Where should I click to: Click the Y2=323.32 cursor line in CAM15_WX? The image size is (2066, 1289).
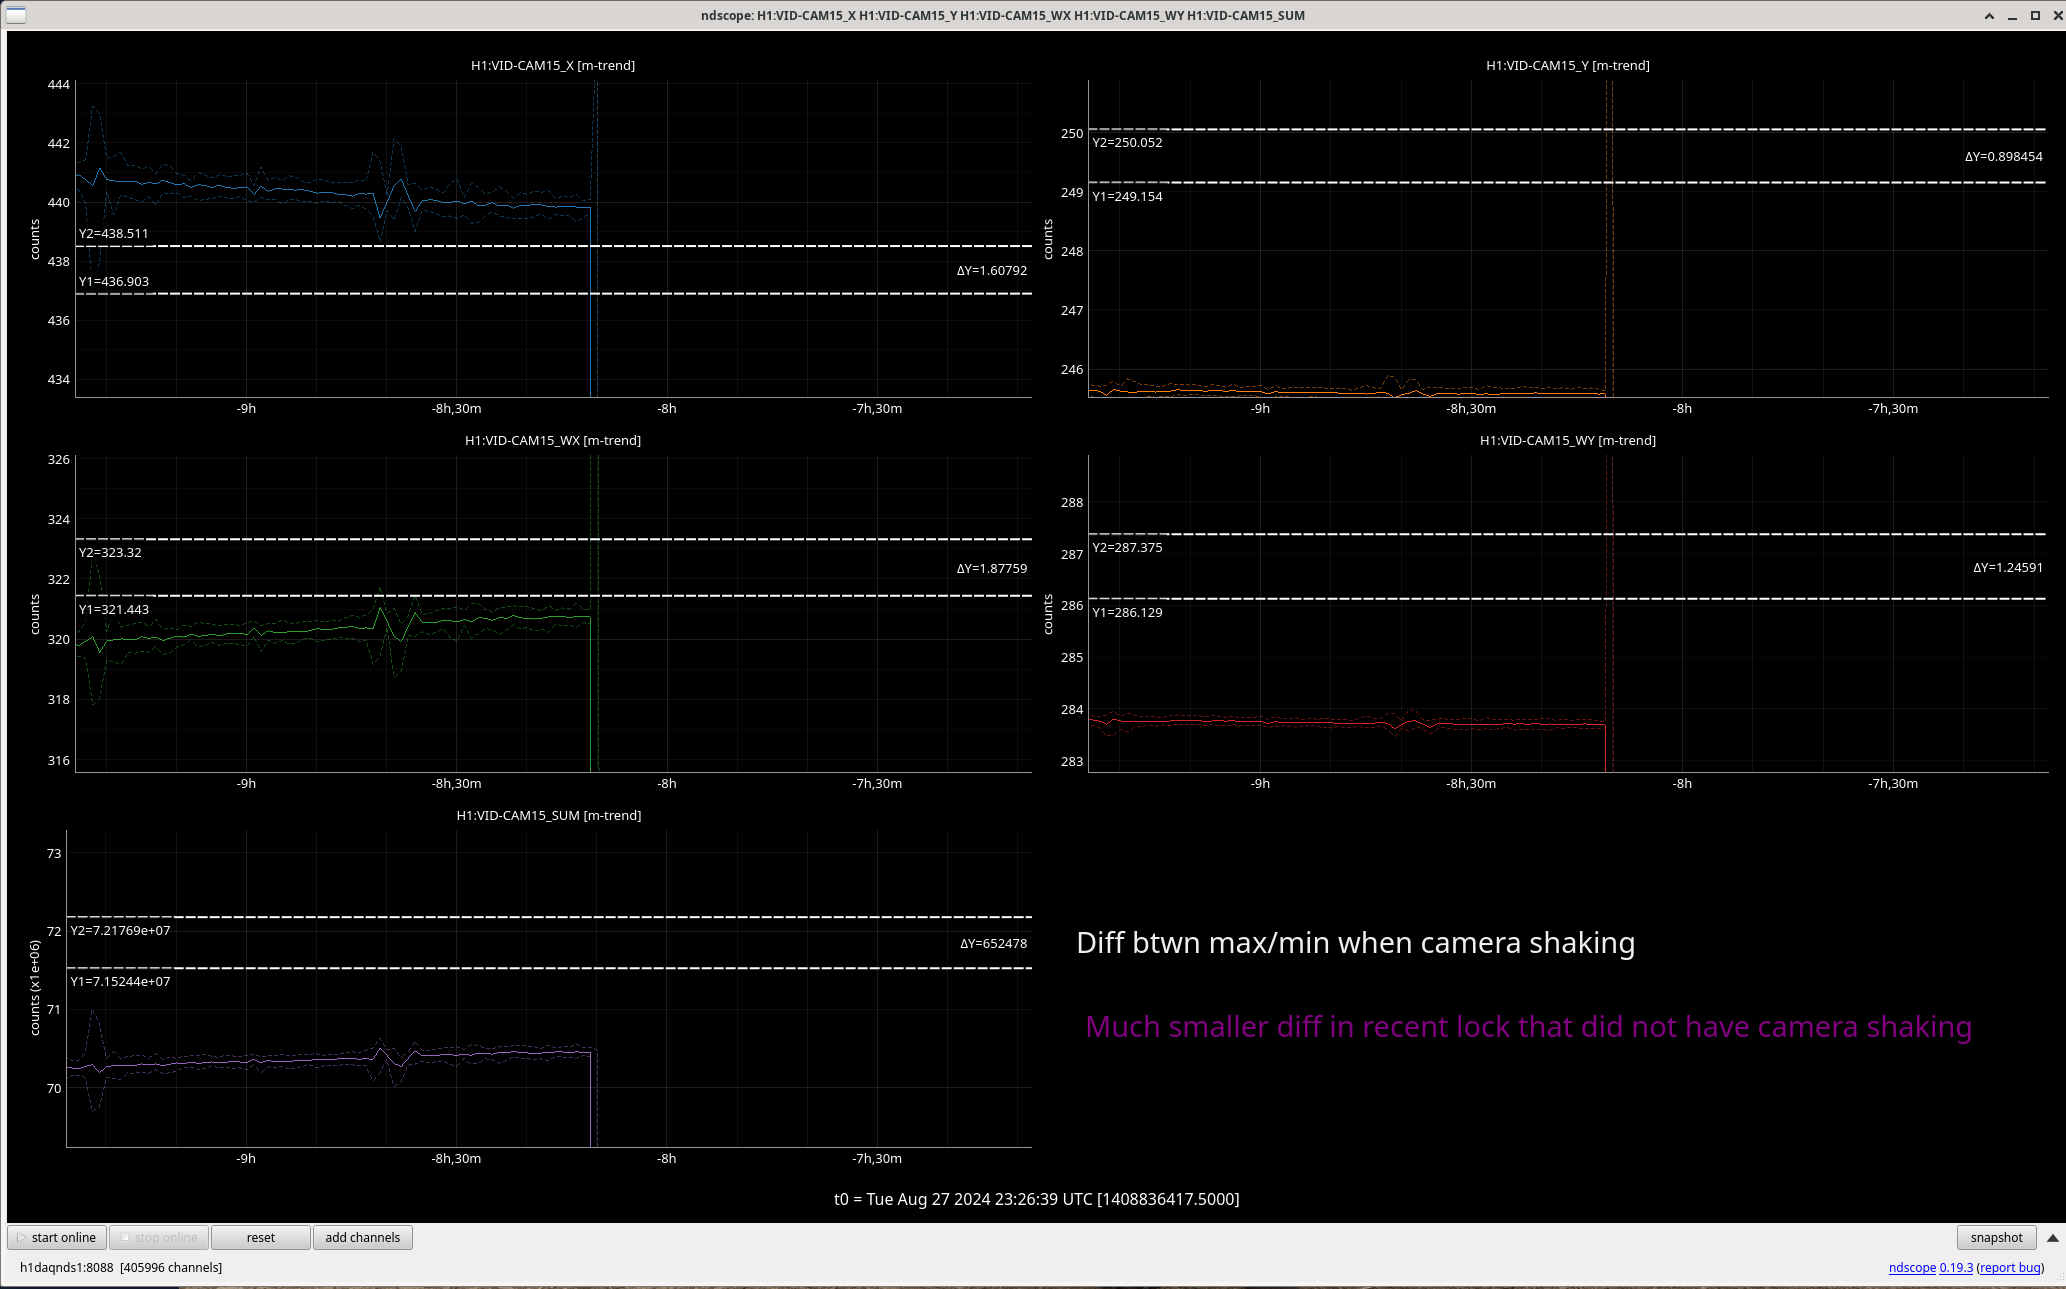point(553,539)
